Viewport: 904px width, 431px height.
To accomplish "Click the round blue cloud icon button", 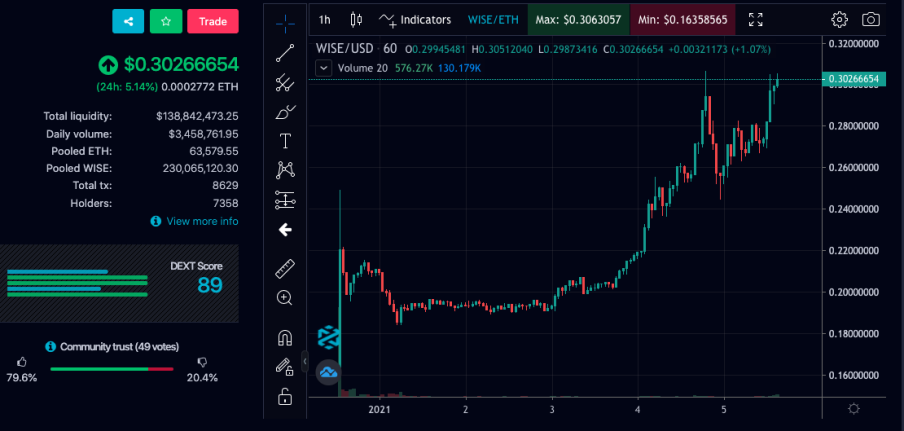I will [329, 372].
